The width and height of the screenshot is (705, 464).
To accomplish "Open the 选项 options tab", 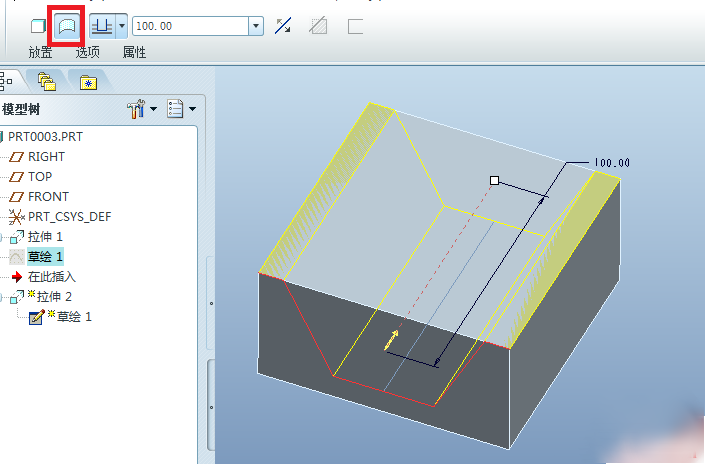I will [87, 52].
